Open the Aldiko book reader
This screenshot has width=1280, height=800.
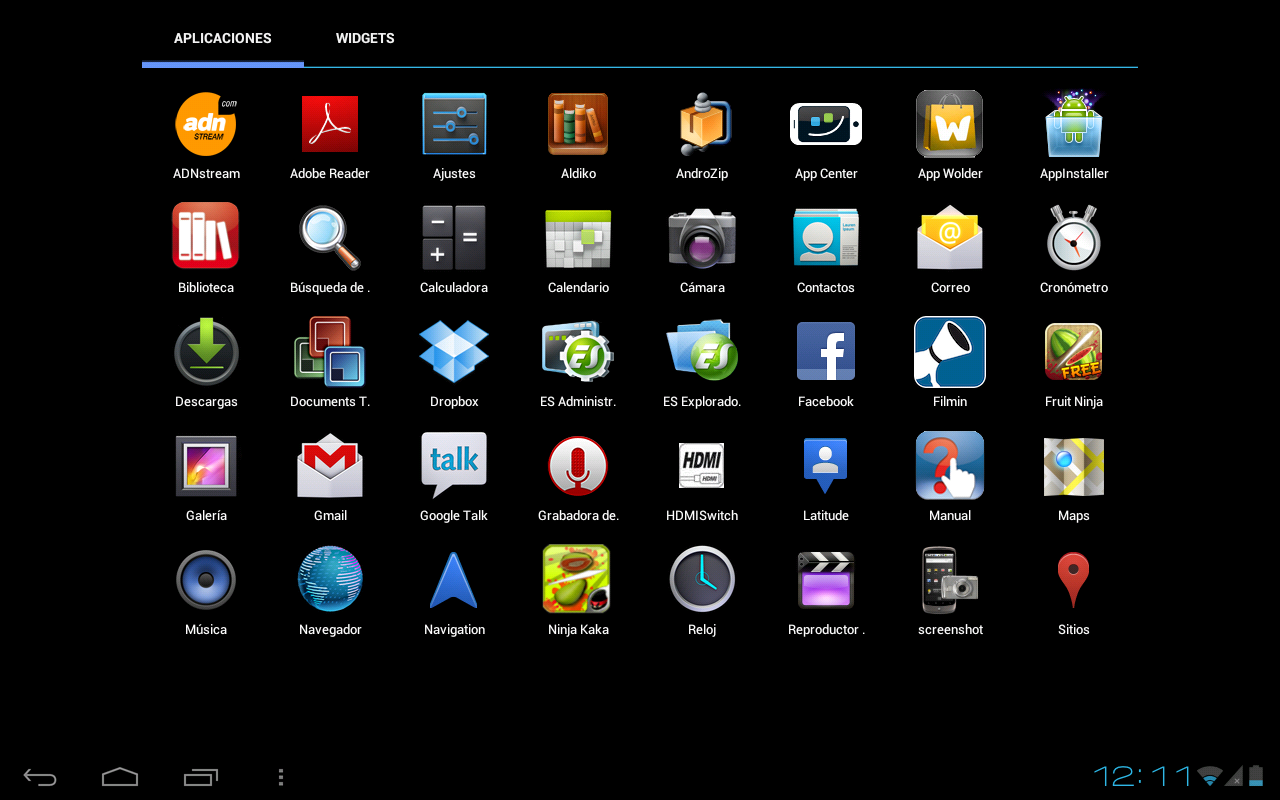(x=578, y=125)
